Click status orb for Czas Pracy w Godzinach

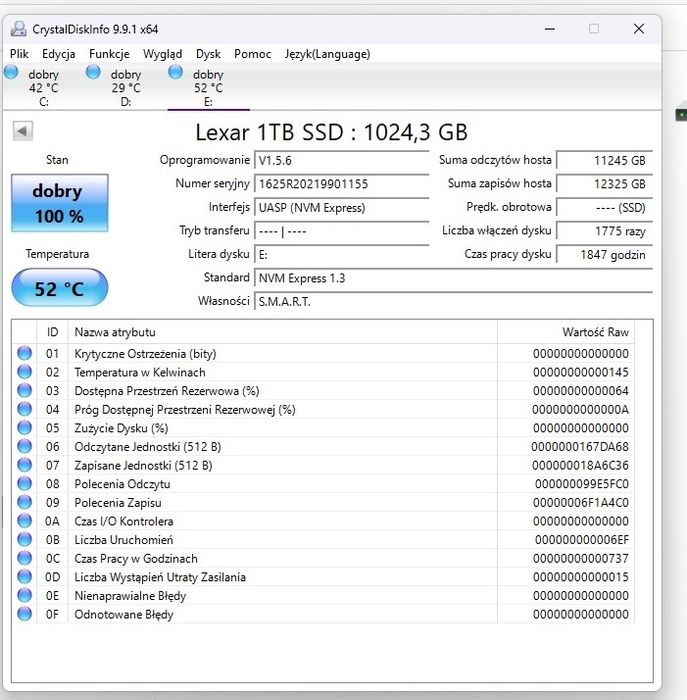[x=25, y=558]
